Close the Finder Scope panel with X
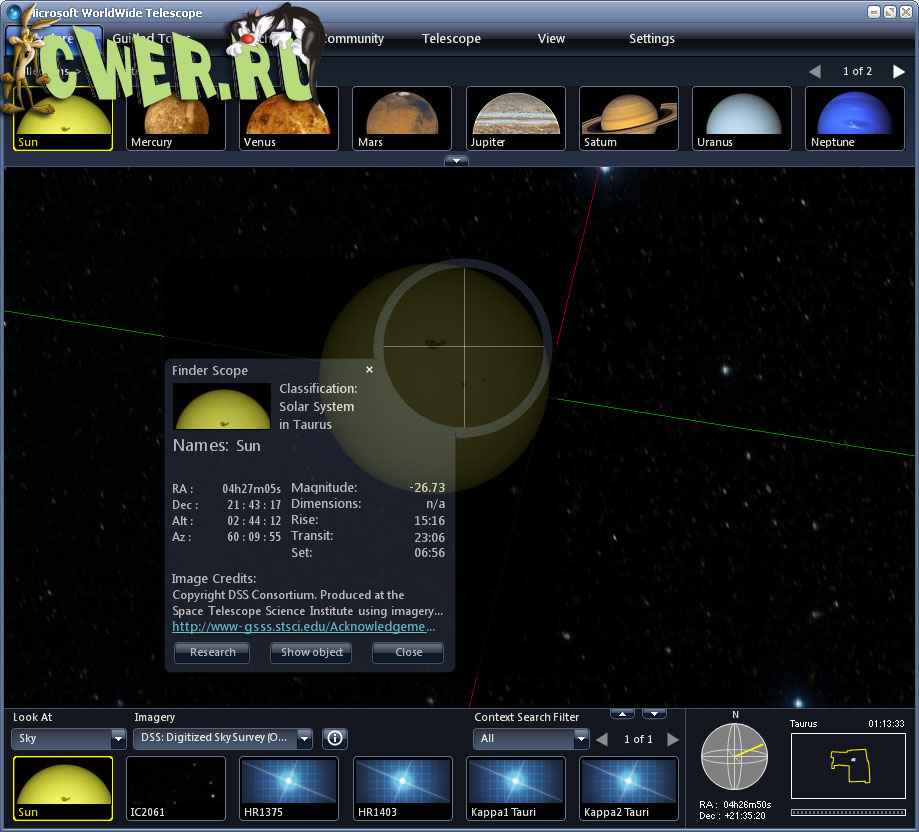 [x=369, y=370]
